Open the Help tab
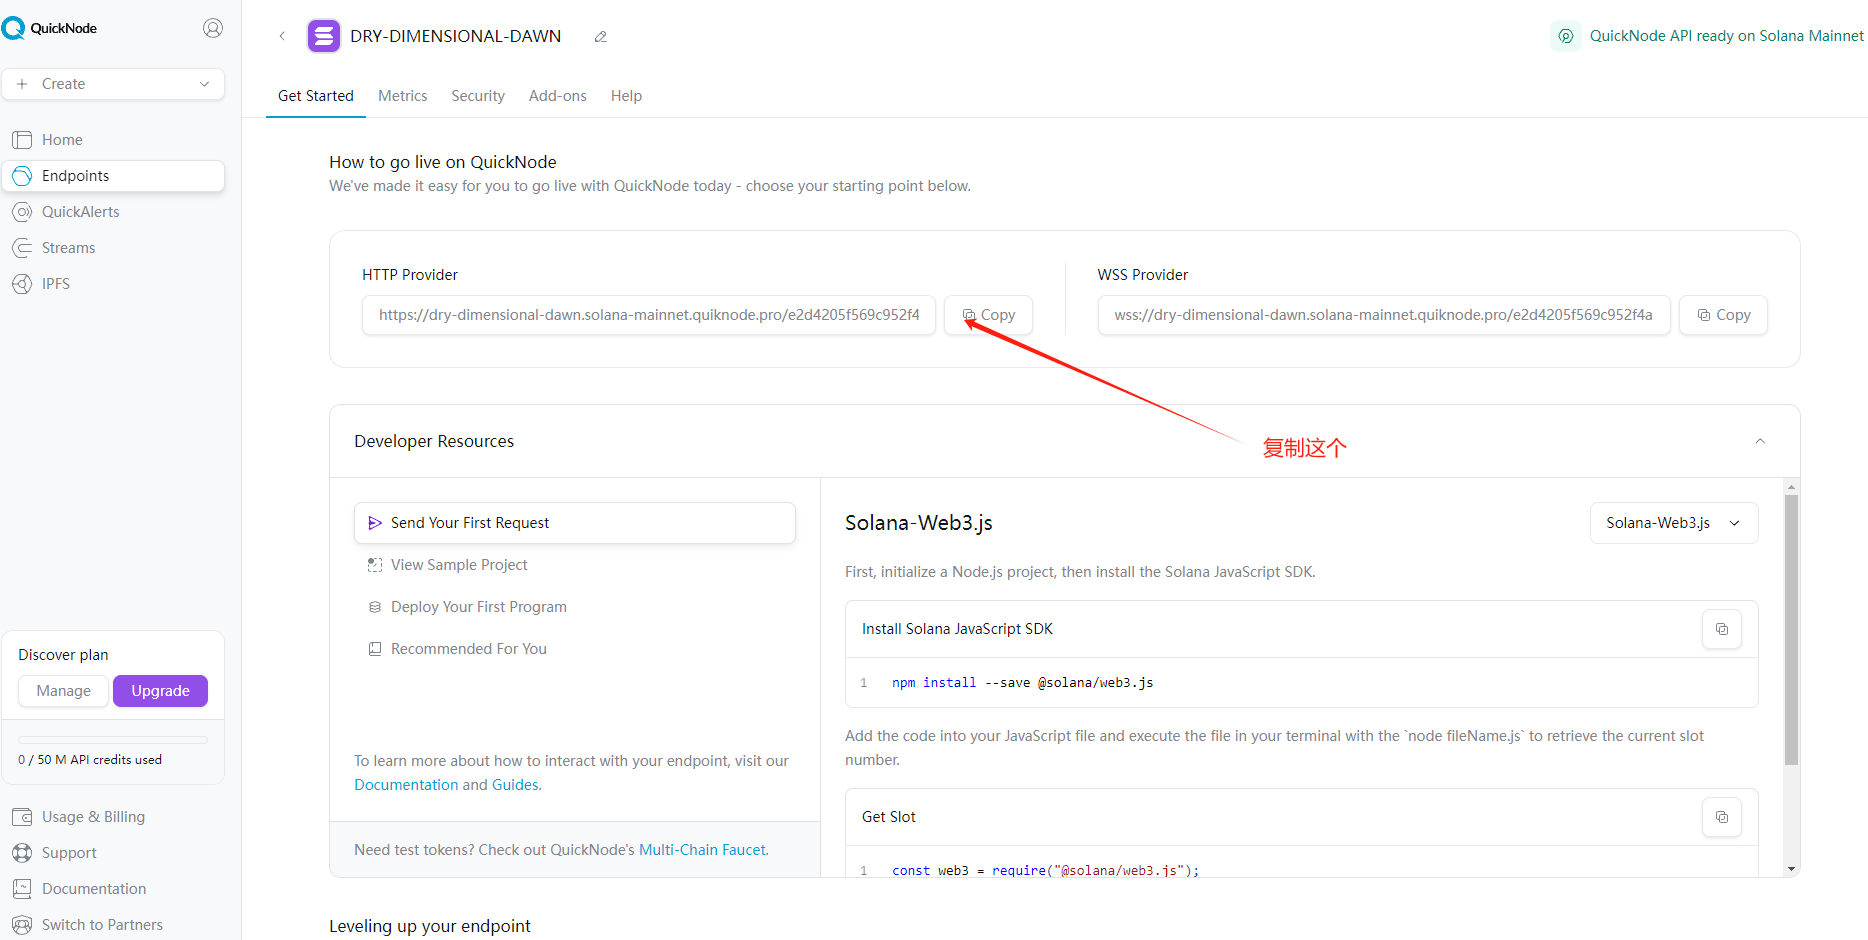 pyautogui.click(x=626, y=96)
